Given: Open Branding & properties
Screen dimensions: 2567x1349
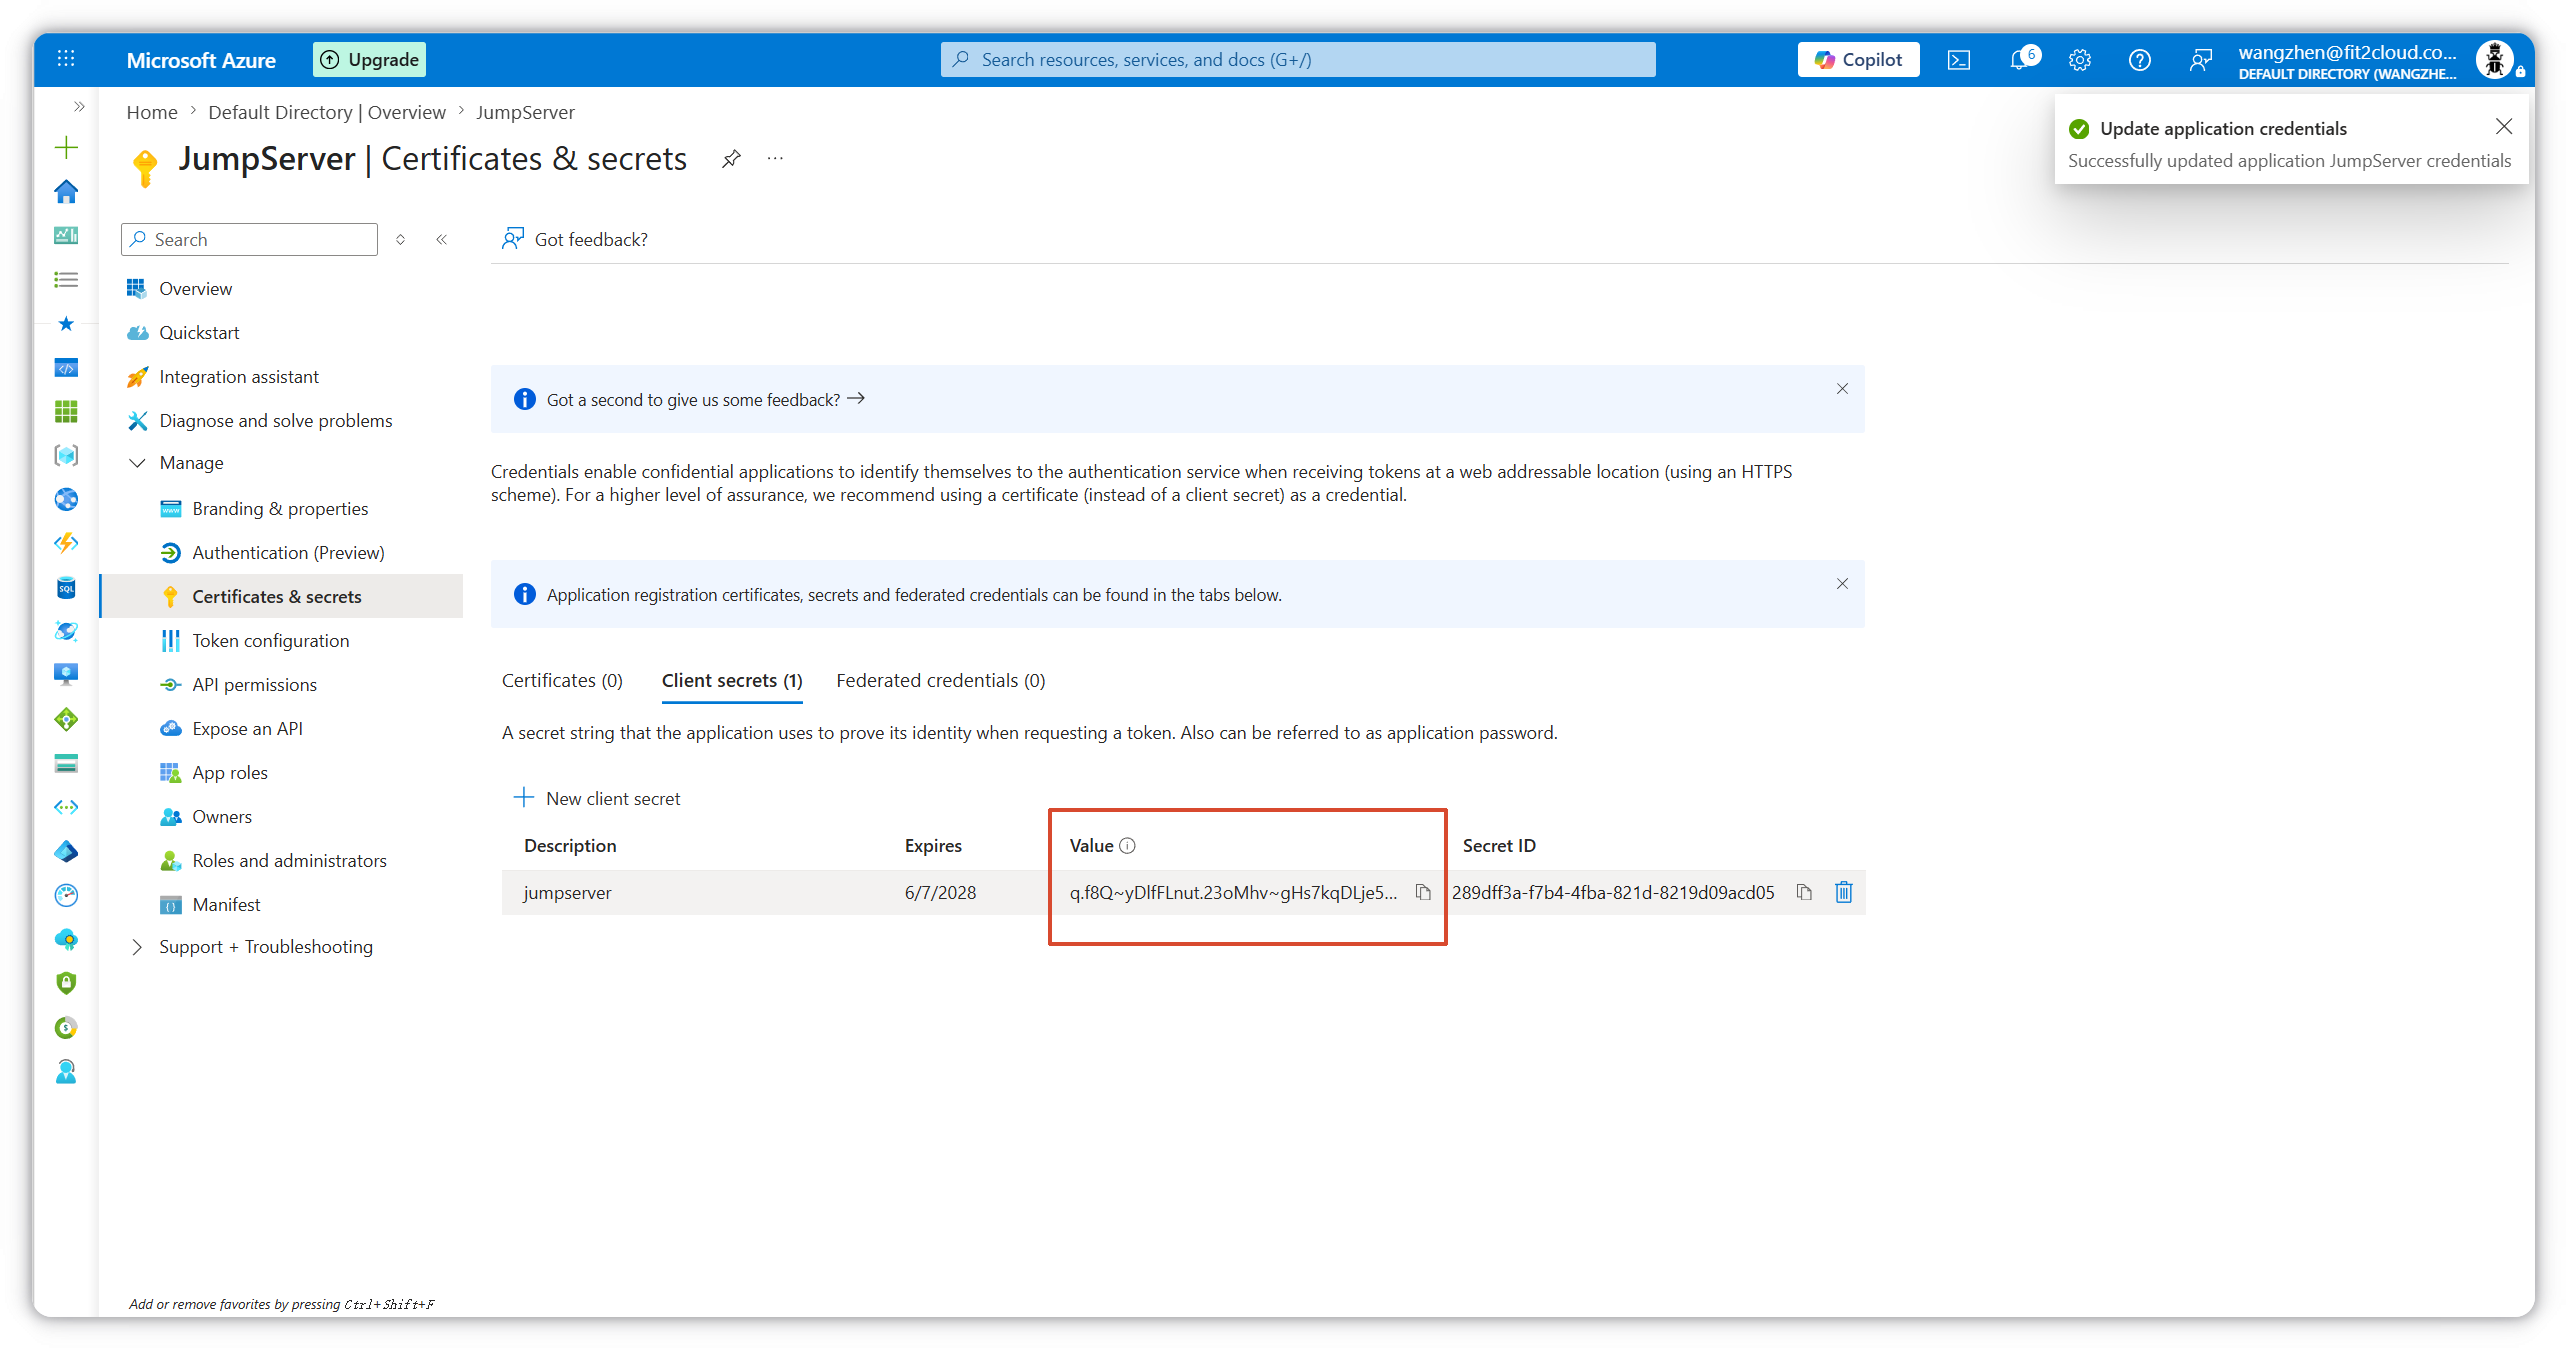Looking at the screenshot, I should 281,509.
